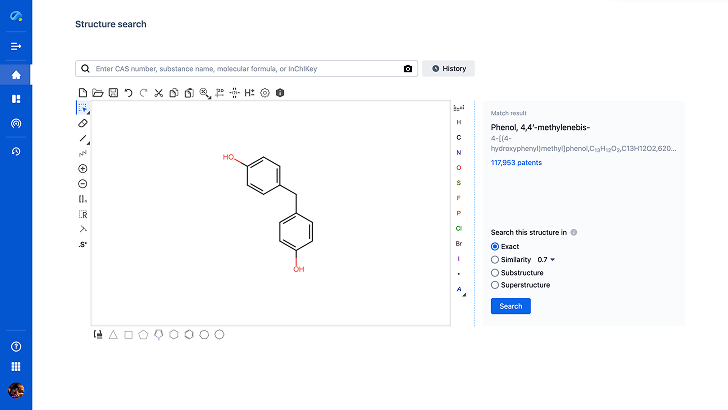Click the camera image search icon
The height and width of the screenshot is (410, 728).
click(408, 69)
